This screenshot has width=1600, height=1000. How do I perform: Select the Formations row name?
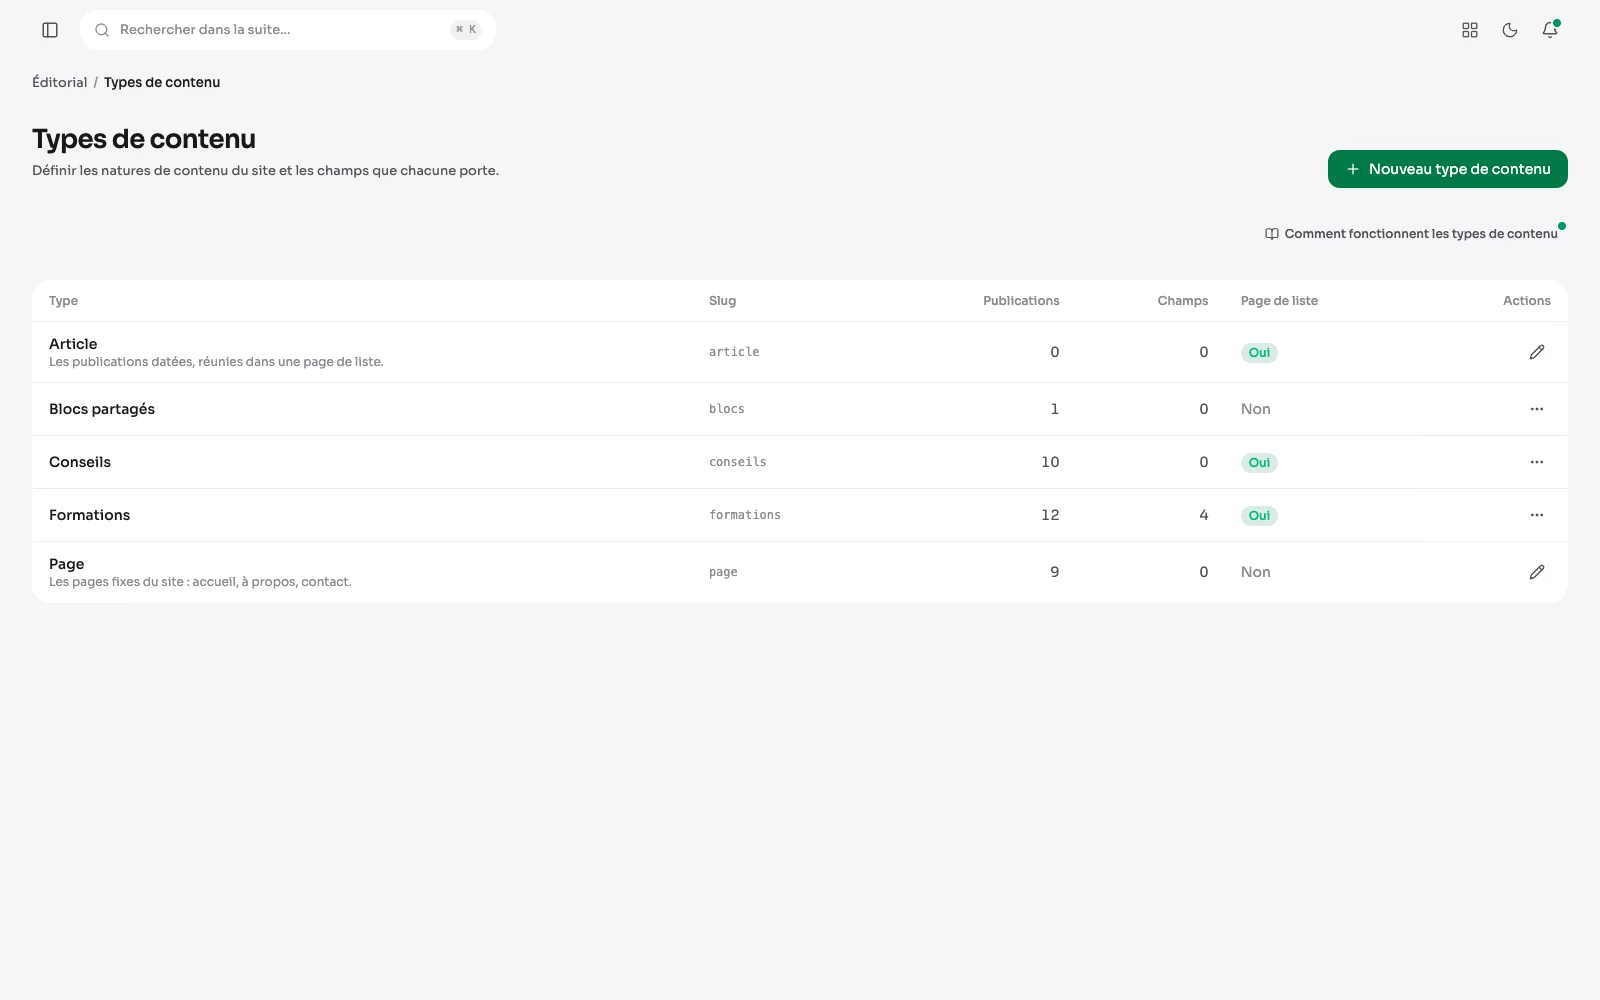click(x=90, y=515)
